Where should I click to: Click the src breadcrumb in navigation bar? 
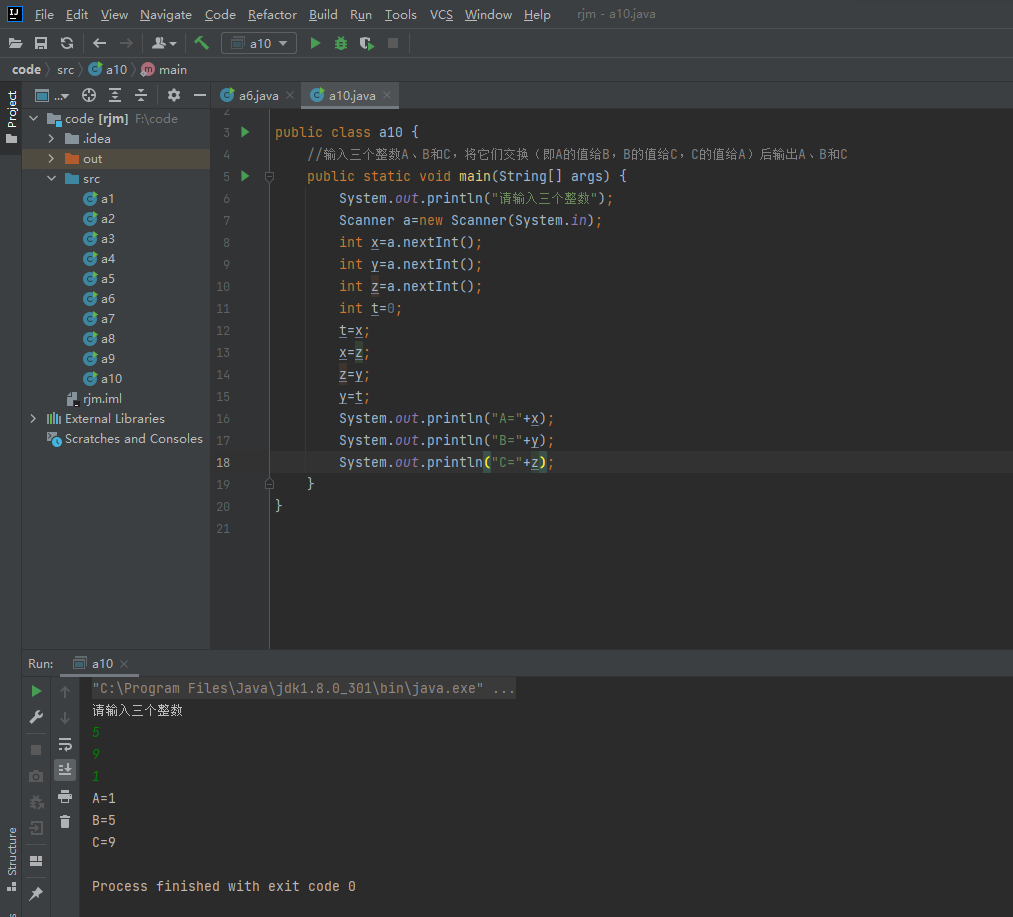65,69
